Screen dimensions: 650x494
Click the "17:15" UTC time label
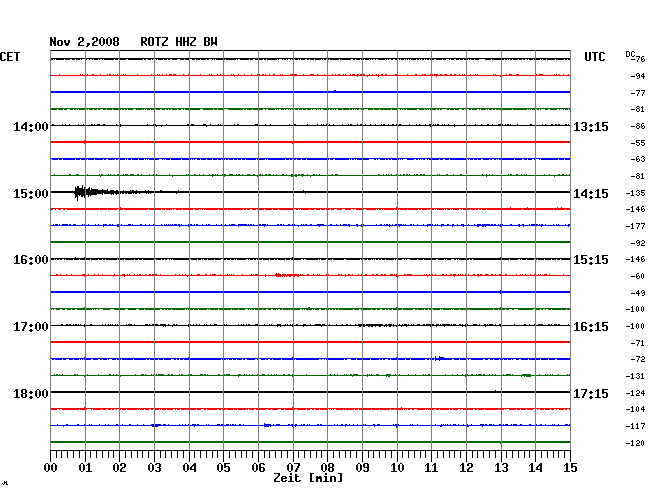(x=591, y=393)
